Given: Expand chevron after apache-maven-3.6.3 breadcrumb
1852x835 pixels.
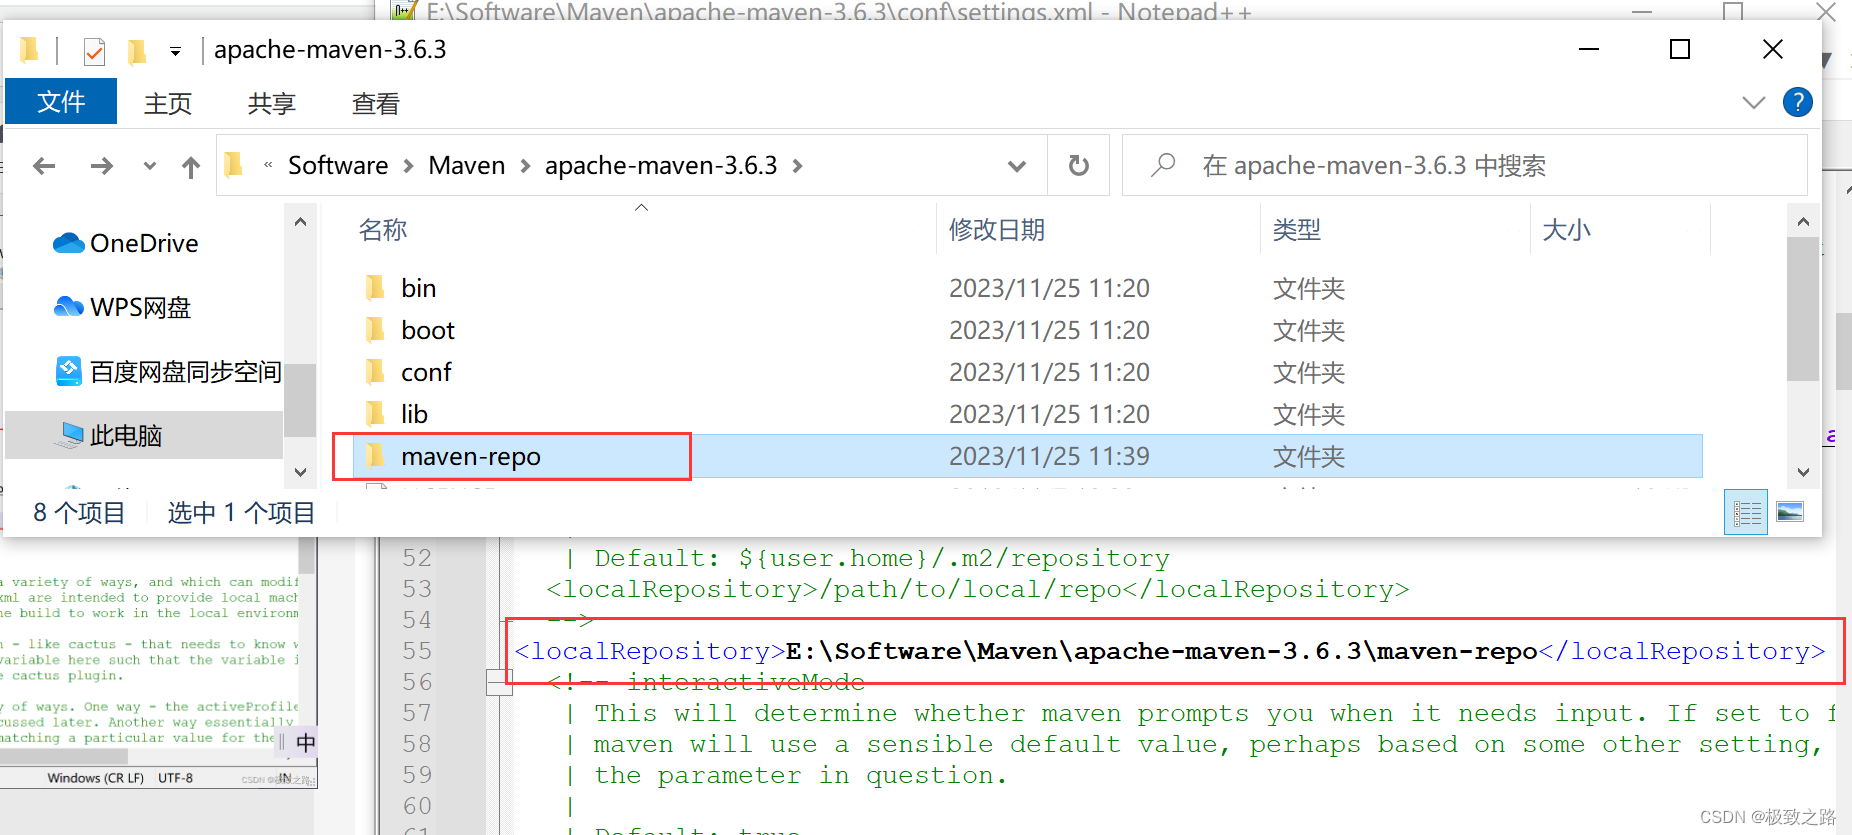Looking at the screenshot, I should coord(797,166).
